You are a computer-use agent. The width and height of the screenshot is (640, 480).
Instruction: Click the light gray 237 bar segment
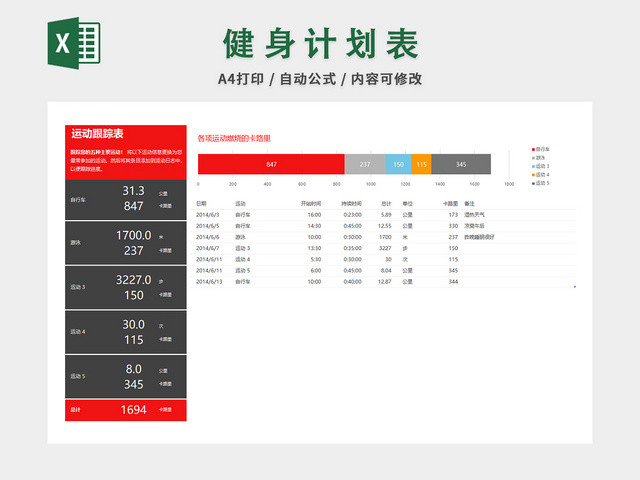point(365,164)
